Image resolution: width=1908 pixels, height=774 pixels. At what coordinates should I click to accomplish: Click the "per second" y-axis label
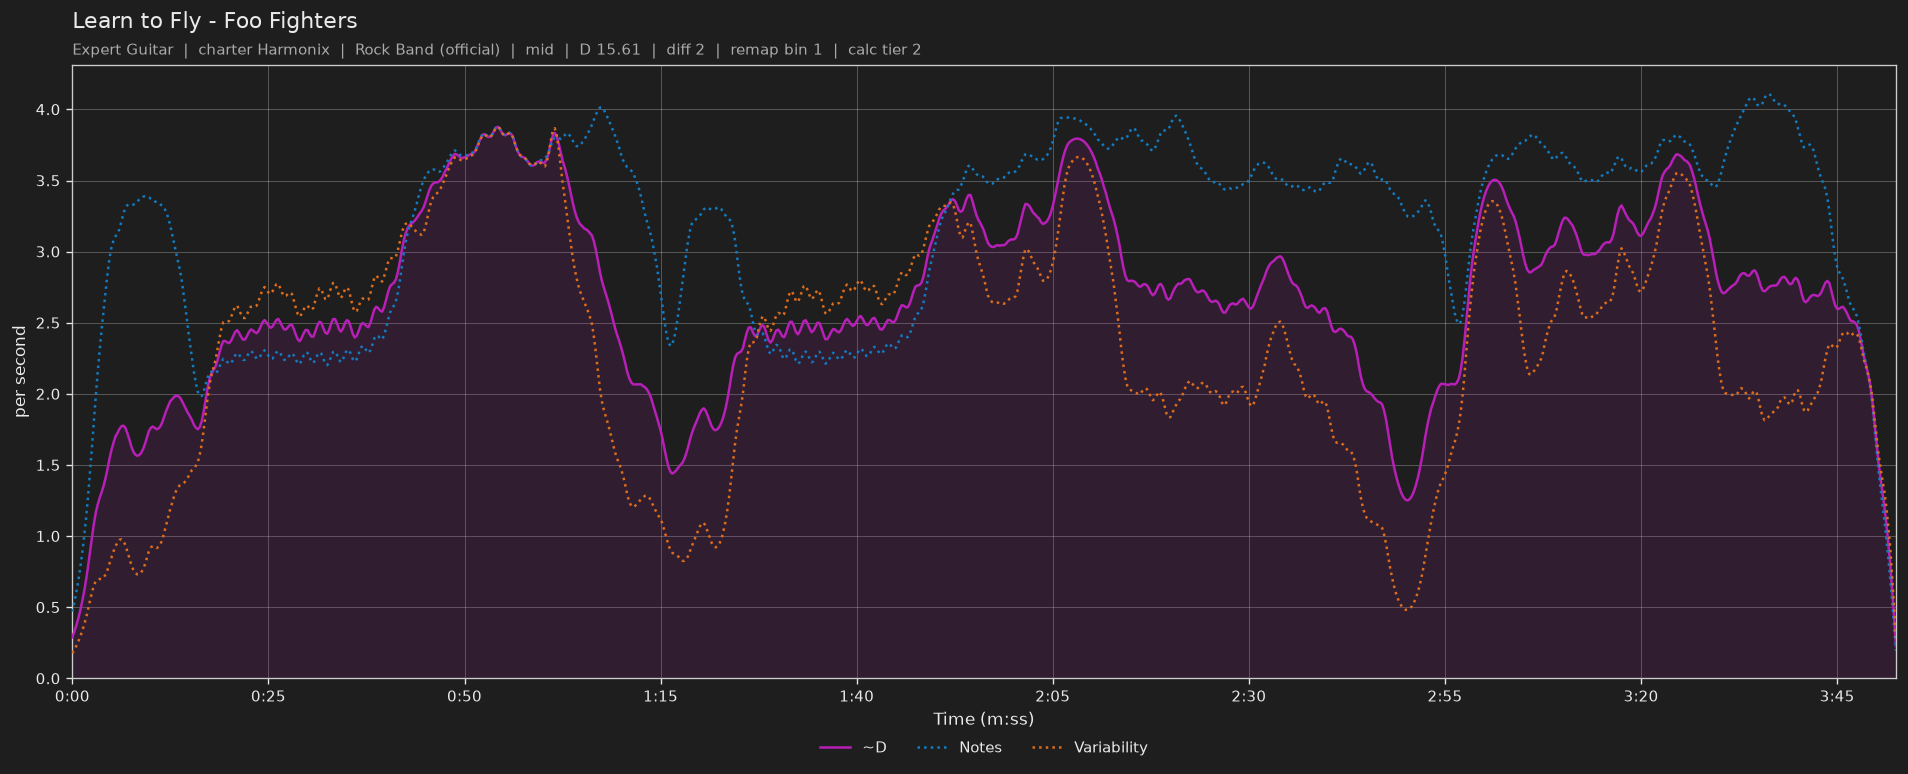pos(20,372)
